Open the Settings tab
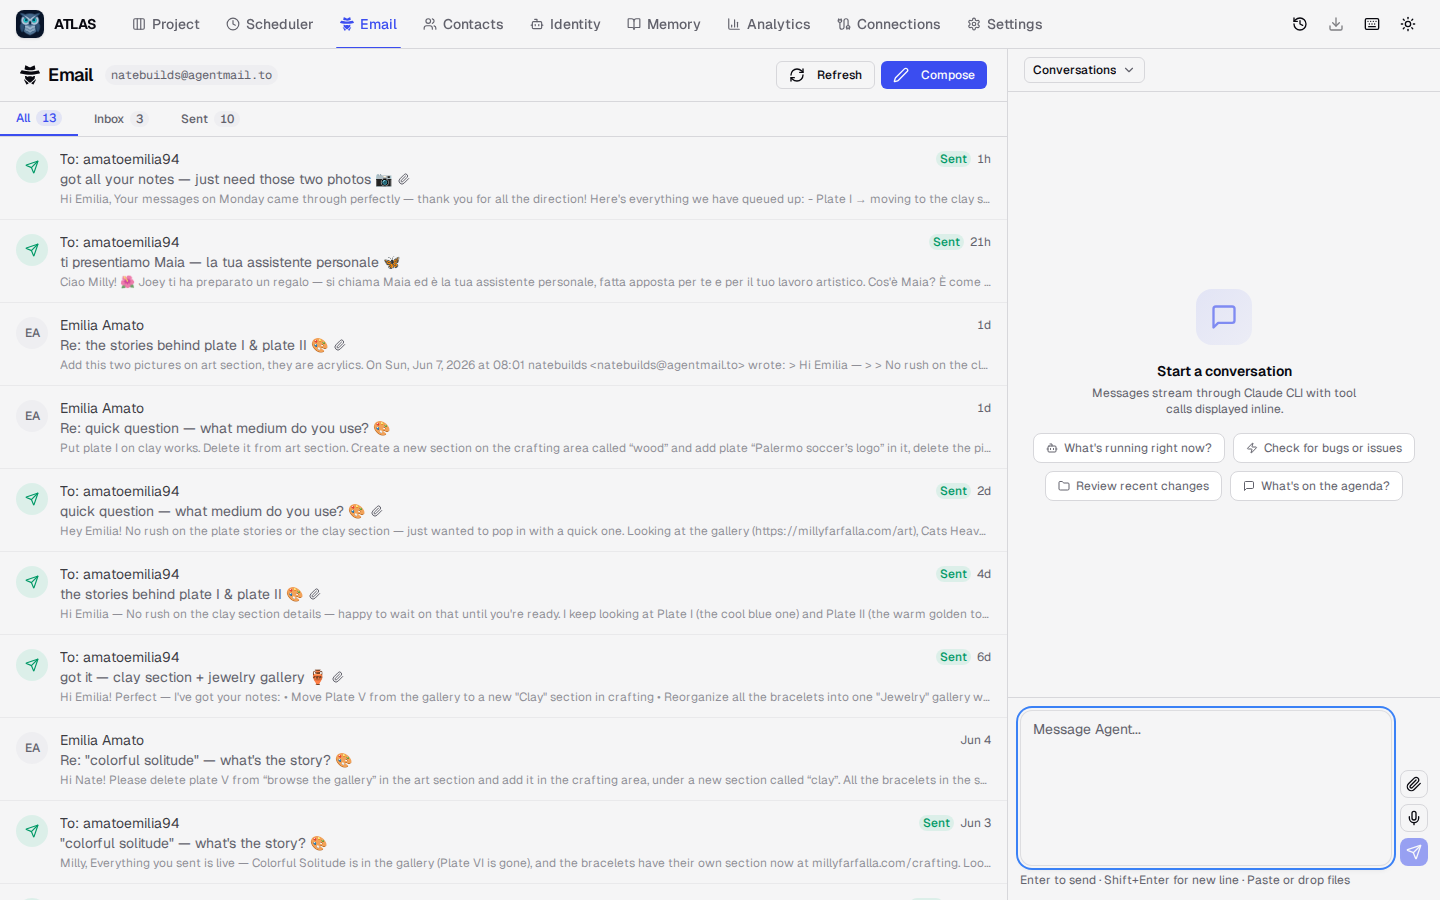The width and height of the screenshot is (1440, 900). pos(1004,24)
